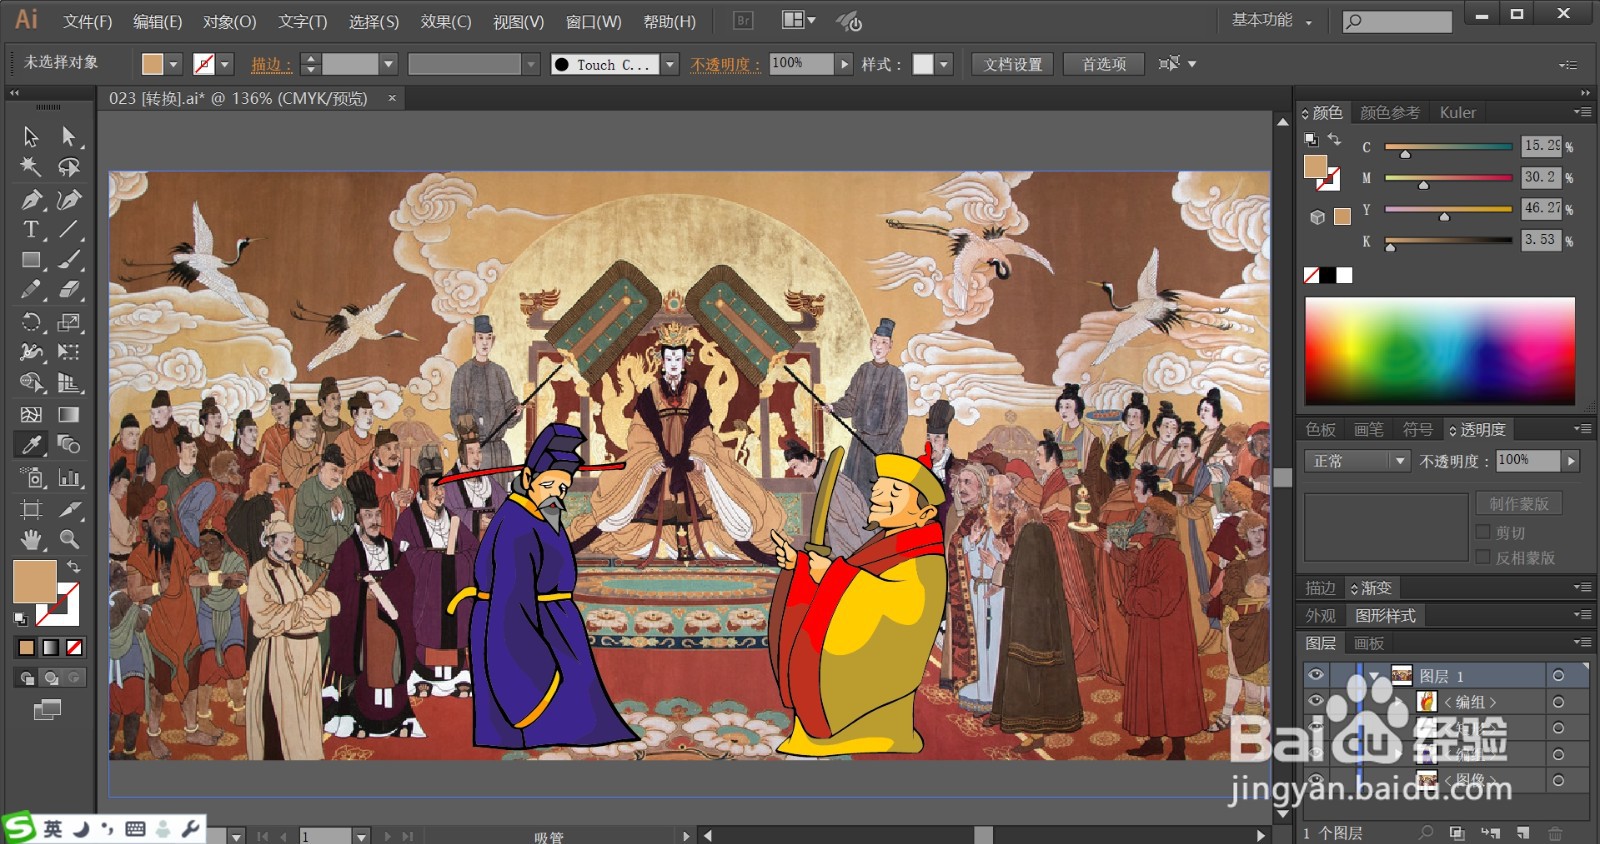Choose the Hand tool
The image size is (1600, 844).
[31, 540]
